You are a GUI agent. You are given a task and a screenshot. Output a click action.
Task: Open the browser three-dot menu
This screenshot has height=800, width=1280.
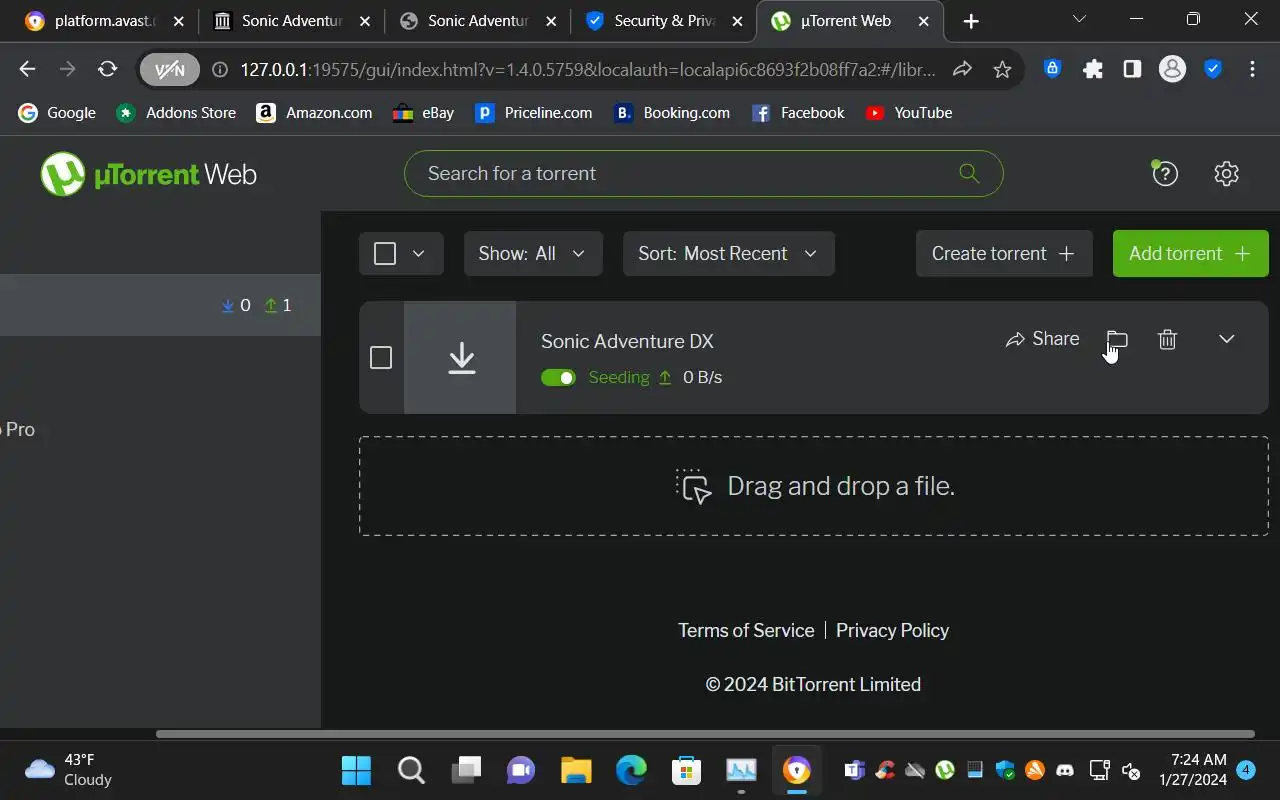coord(1252,69)
